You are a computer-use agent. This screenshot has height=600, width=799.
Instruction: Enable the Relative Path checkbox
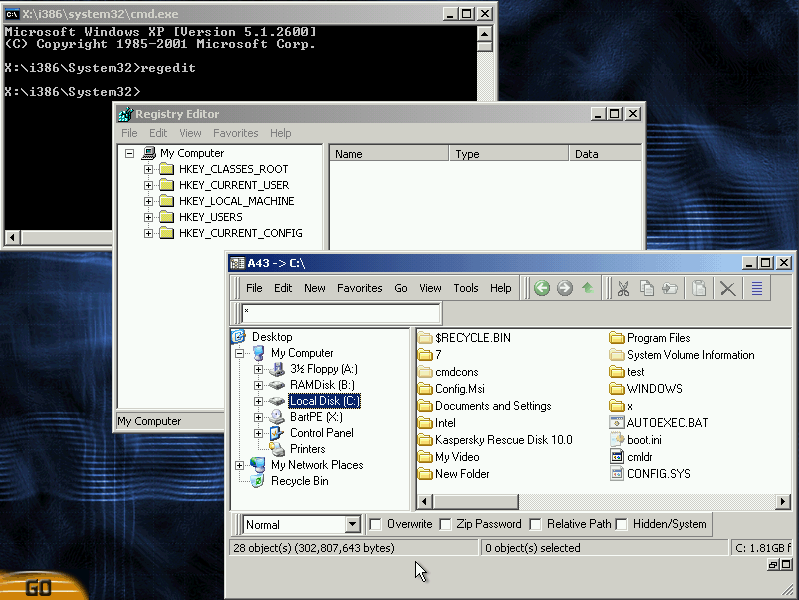(x=535, y=524)
